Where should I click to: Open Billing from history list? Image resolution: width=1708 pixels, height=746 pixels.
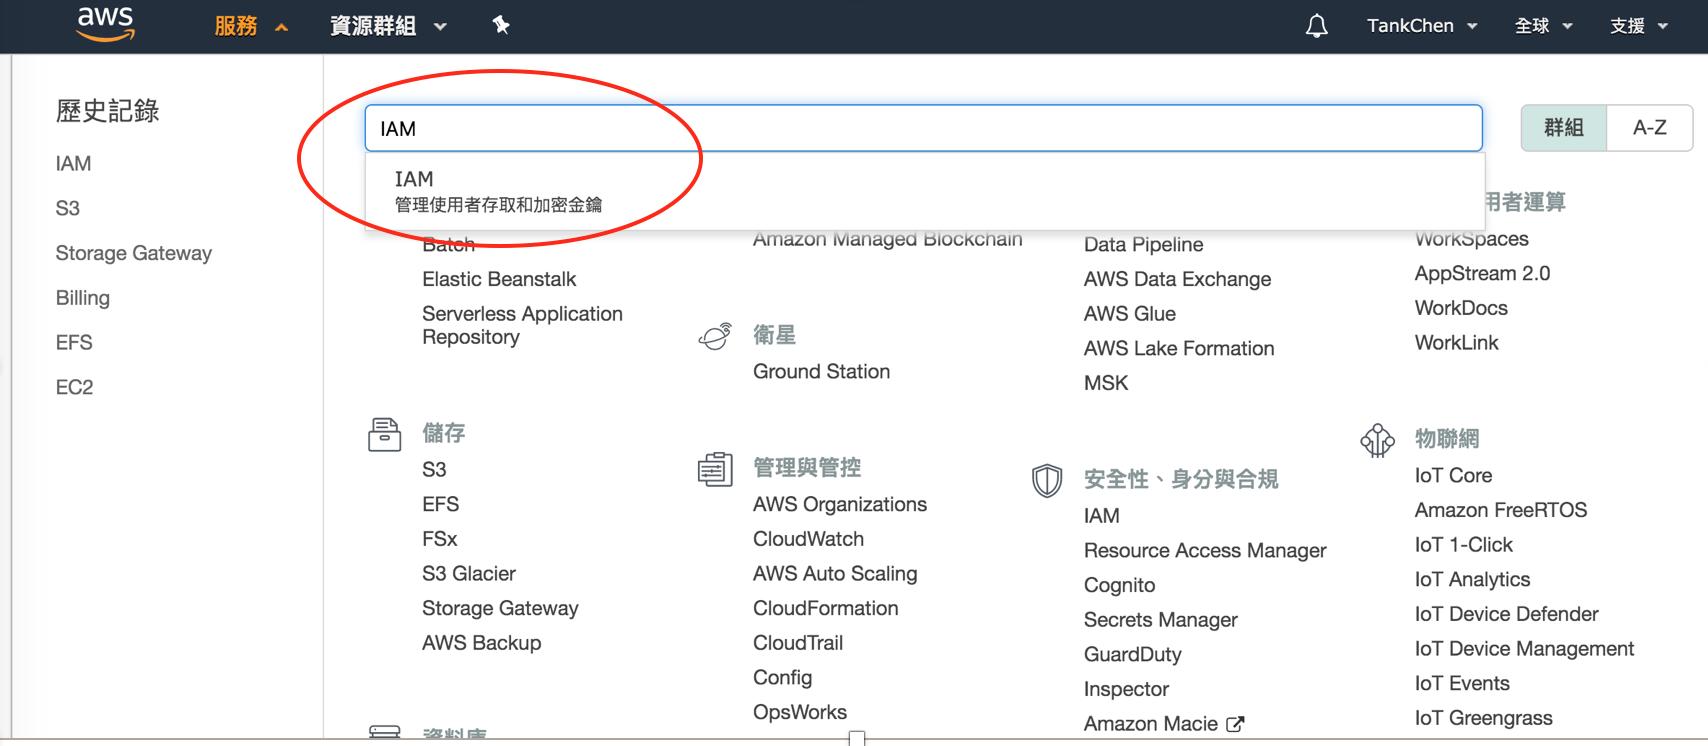82,298
